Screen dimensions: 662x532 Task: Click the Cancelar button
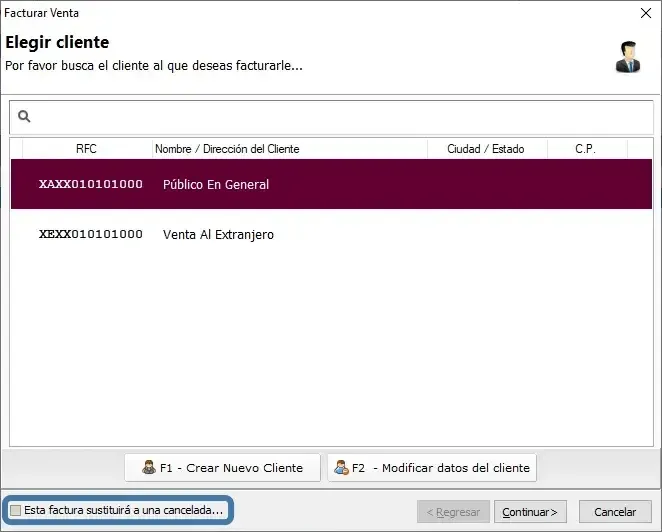coord(615,512)
